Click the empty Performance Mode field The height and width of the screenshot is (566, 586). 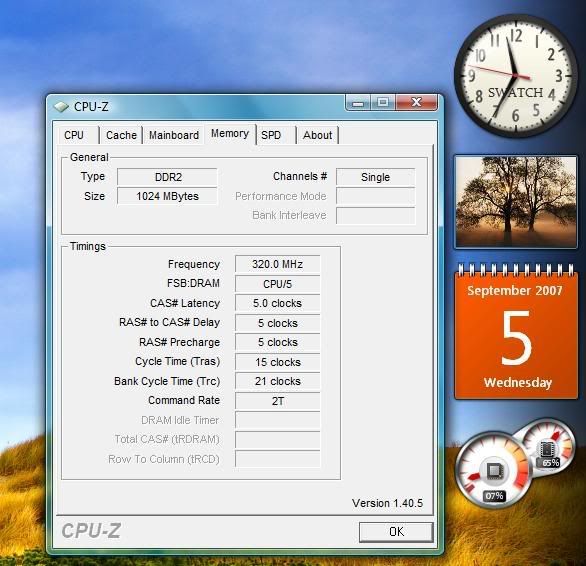375,196
